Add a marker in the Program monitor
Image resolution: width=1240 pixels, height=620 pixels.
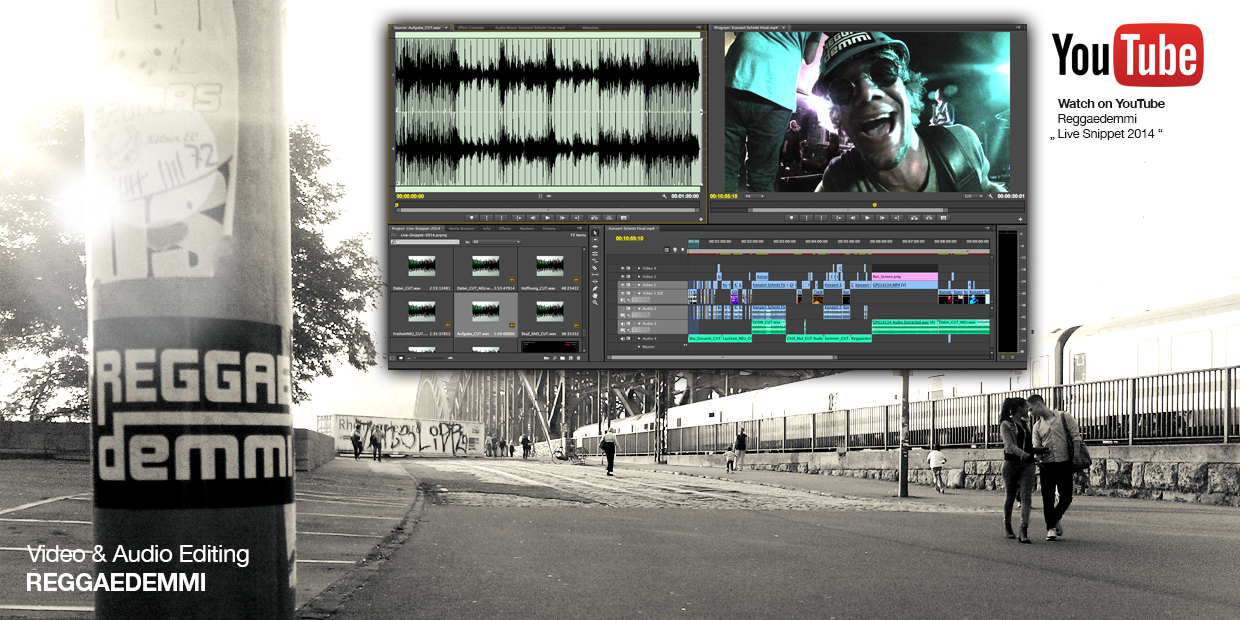(791, 217)
